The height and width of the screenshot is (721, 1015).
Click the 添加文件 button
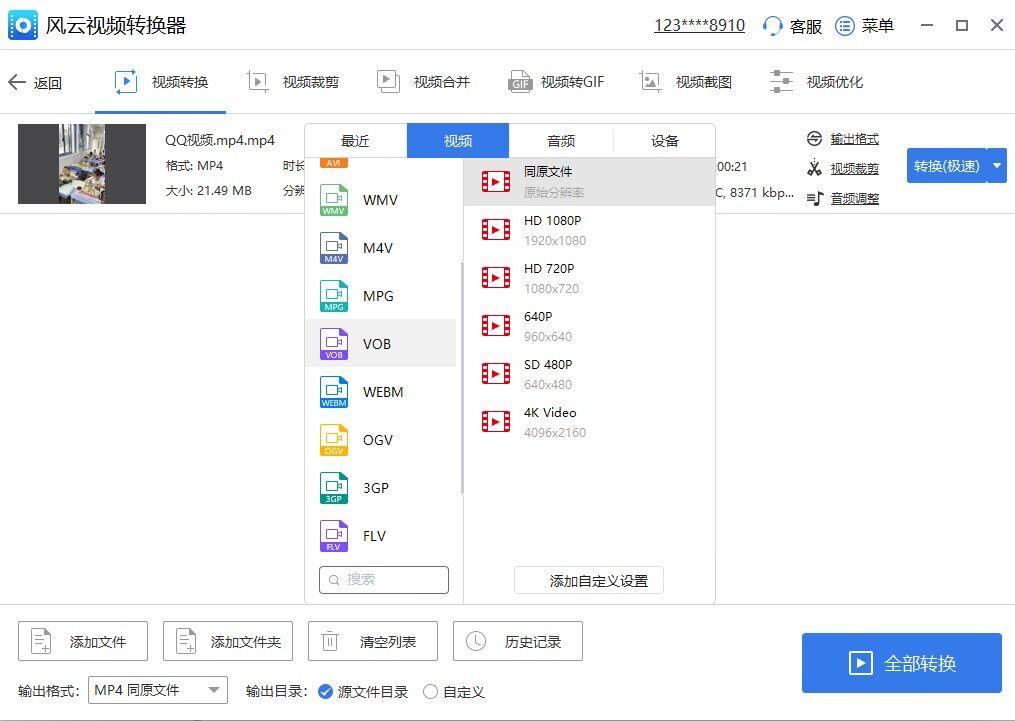(83, 641)
